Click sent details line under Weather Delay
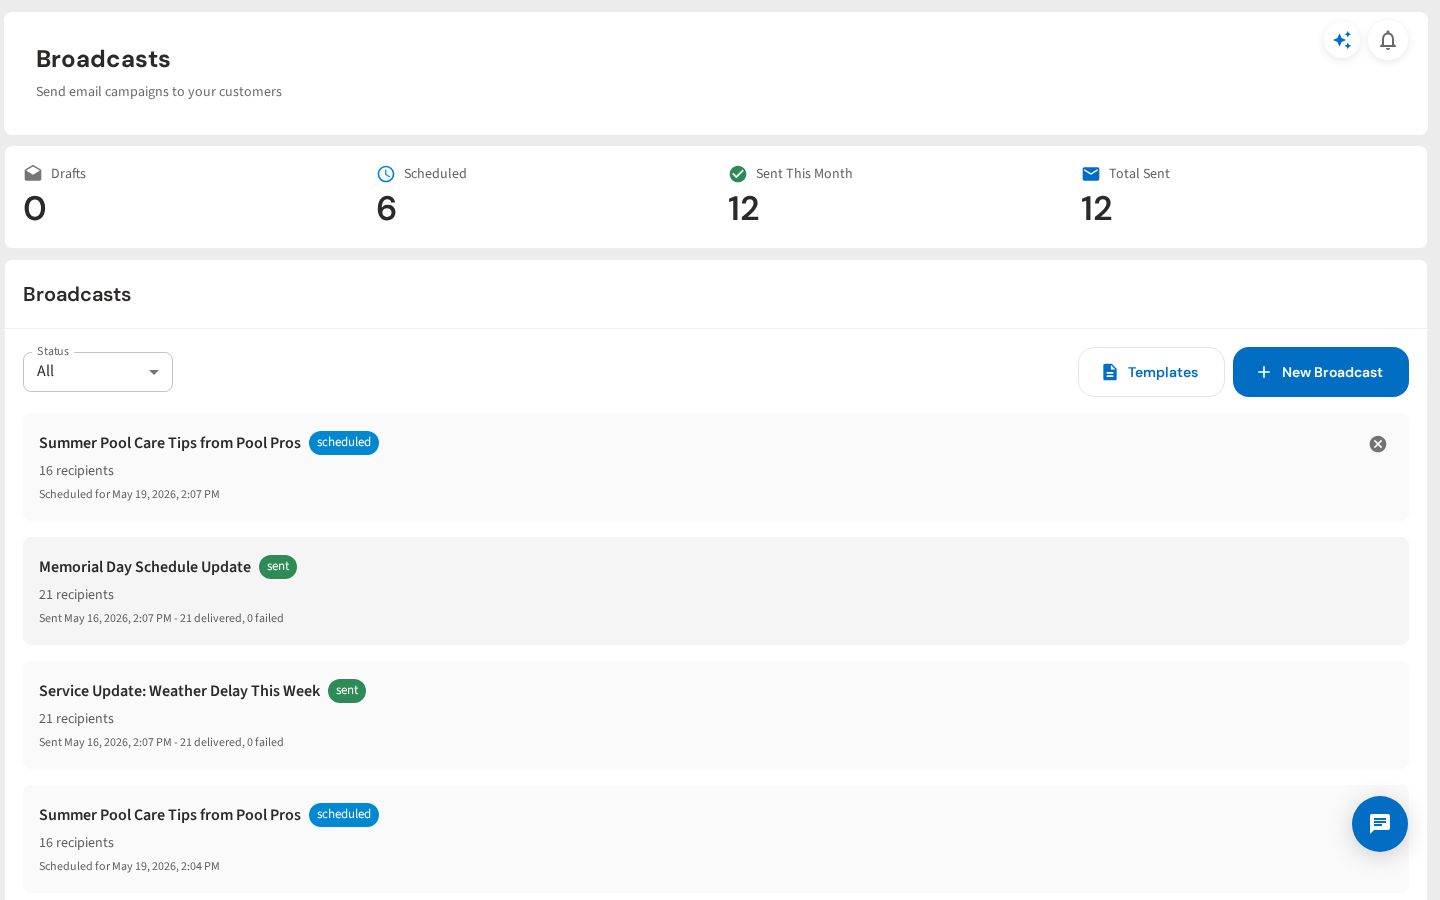This screenshot has width=1440, height=900. (x=161, y=743)
